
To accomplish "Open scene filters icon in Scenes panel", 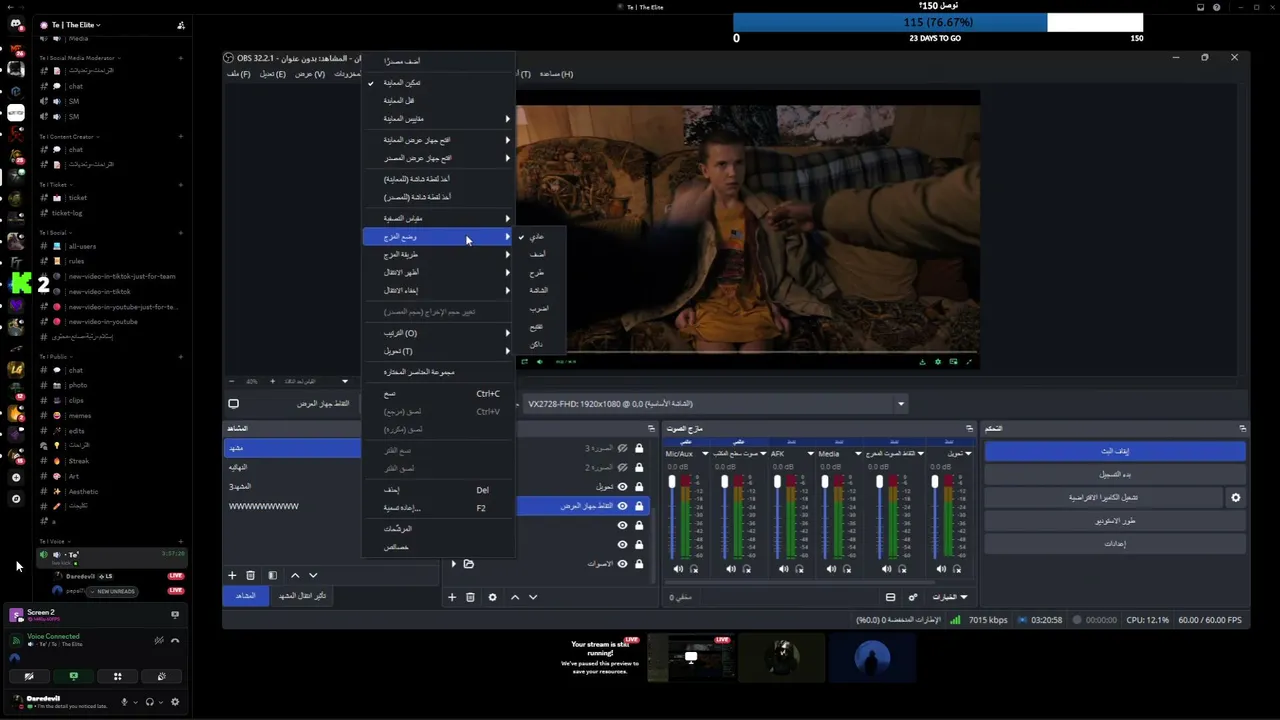I will [x=272, y=575].
